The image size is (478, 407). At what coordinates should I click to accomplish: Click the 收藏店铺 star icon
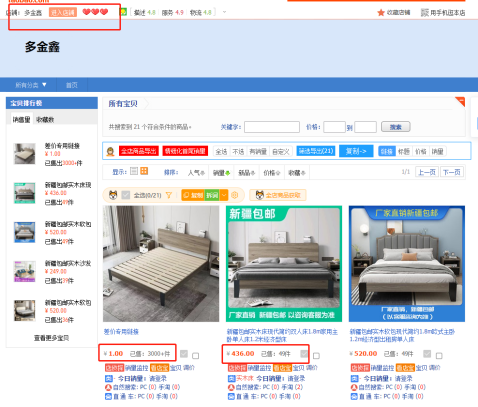(381, 13)
